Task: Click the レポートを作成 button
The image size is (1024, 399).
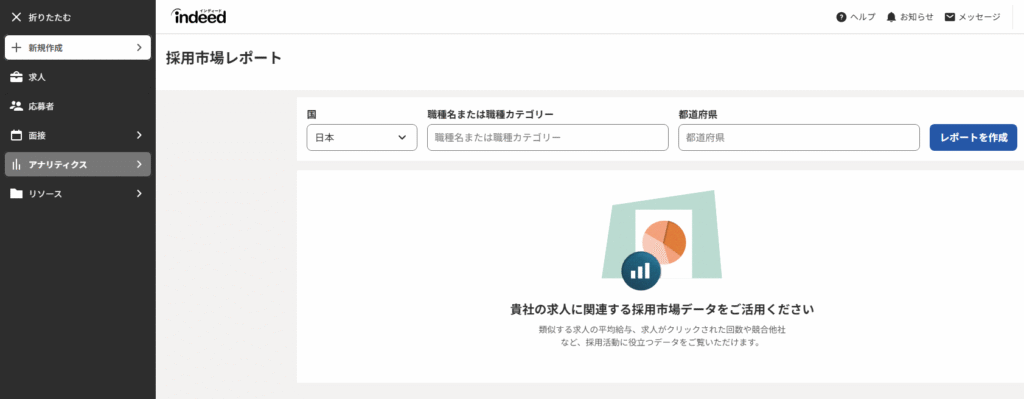Action: click(973, 138)
